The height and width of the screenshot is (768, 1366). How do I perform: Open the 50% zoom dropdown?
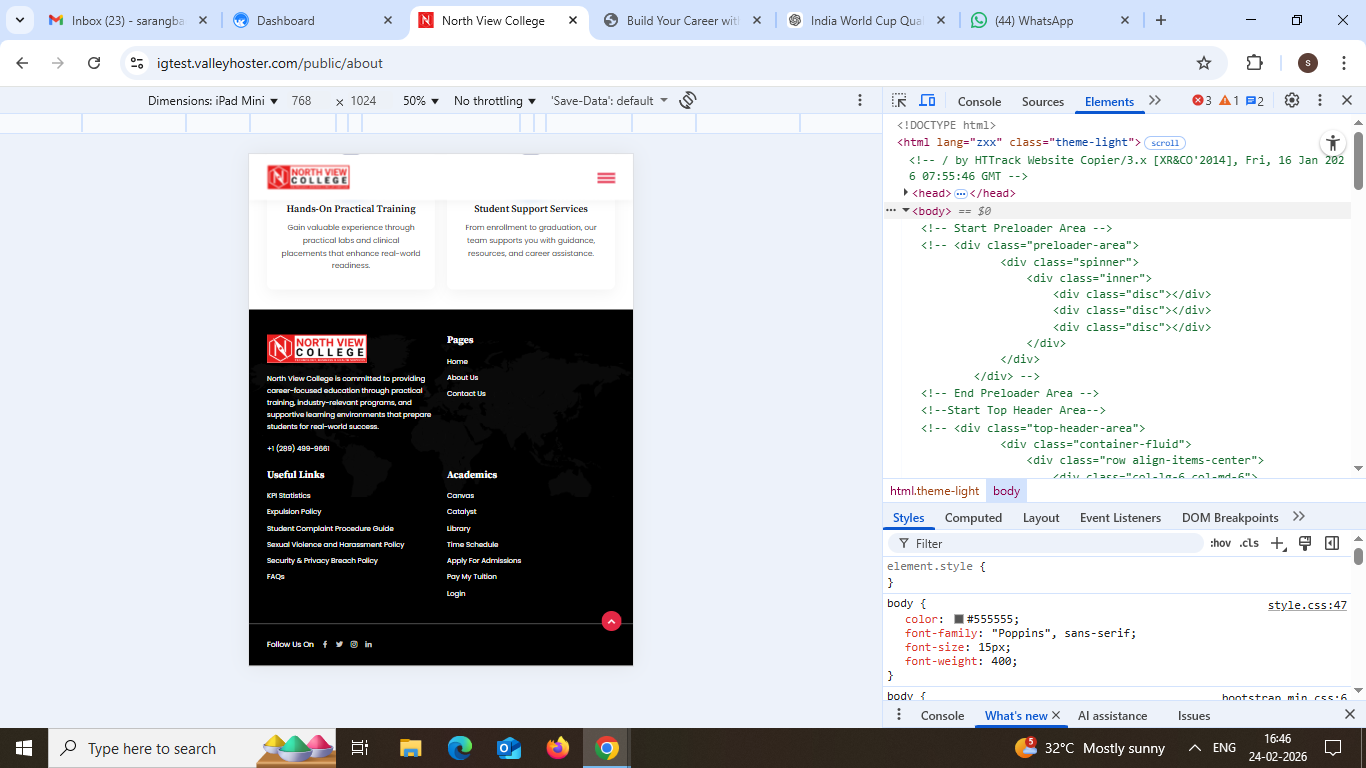tap(421, 101)
